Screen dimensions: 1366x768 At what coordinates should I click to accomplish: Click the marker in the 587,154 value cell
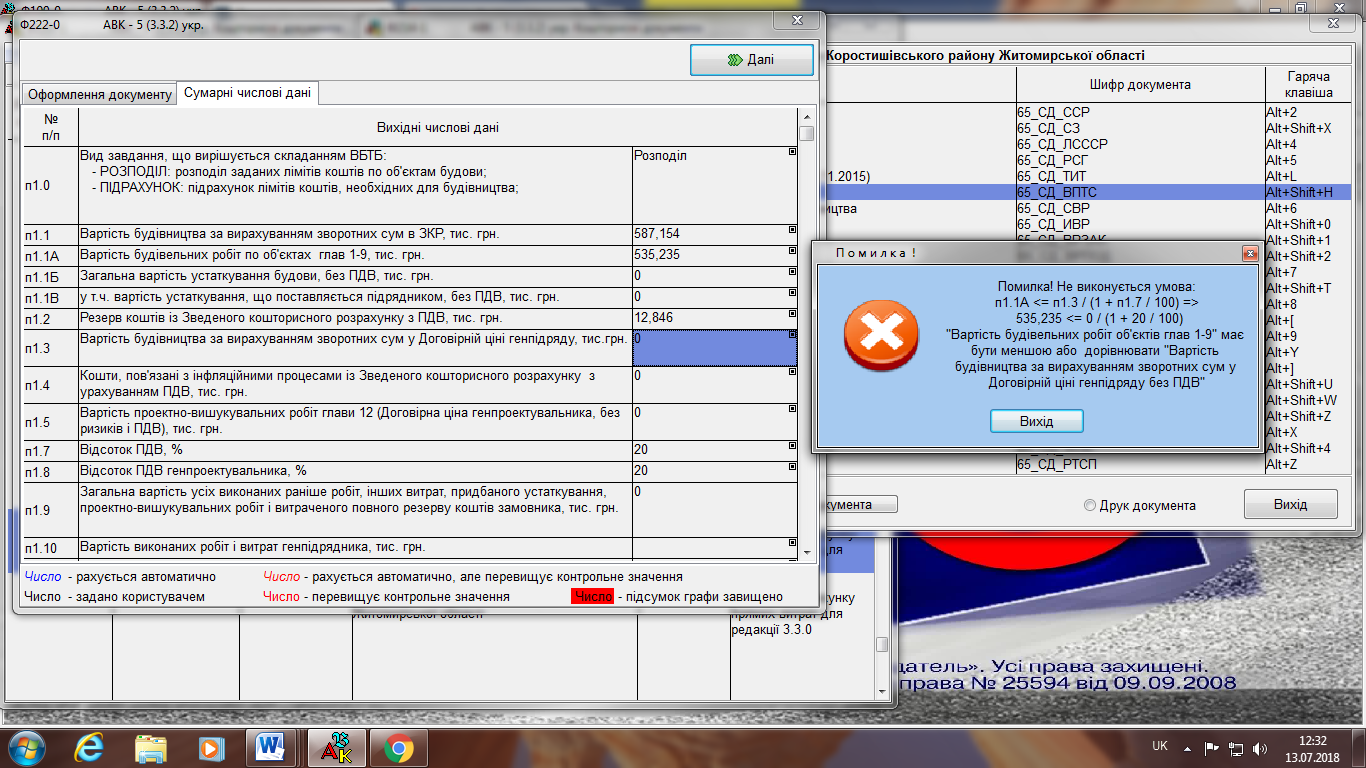pos(792,230)
